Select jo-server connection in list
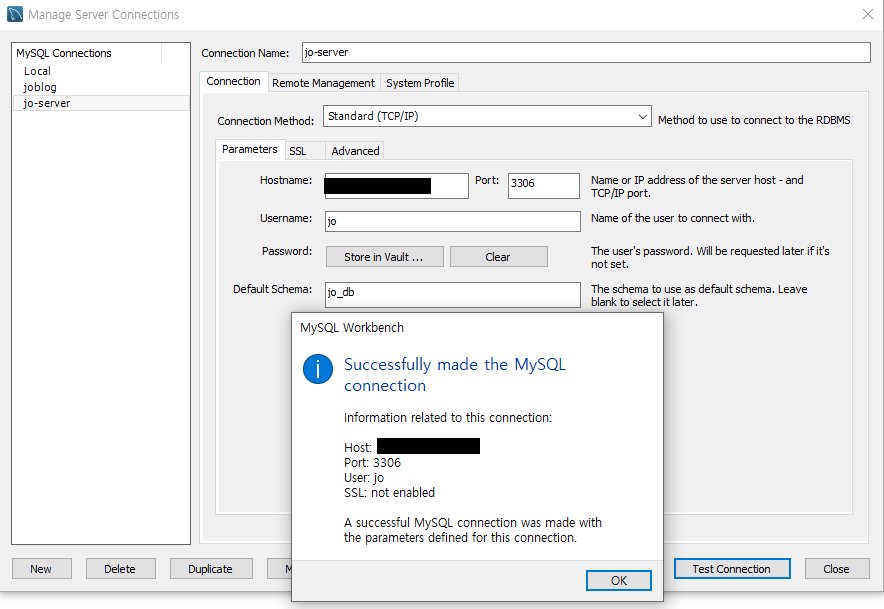Viewport: 884px width, 609px height. [x=101, y=103]
